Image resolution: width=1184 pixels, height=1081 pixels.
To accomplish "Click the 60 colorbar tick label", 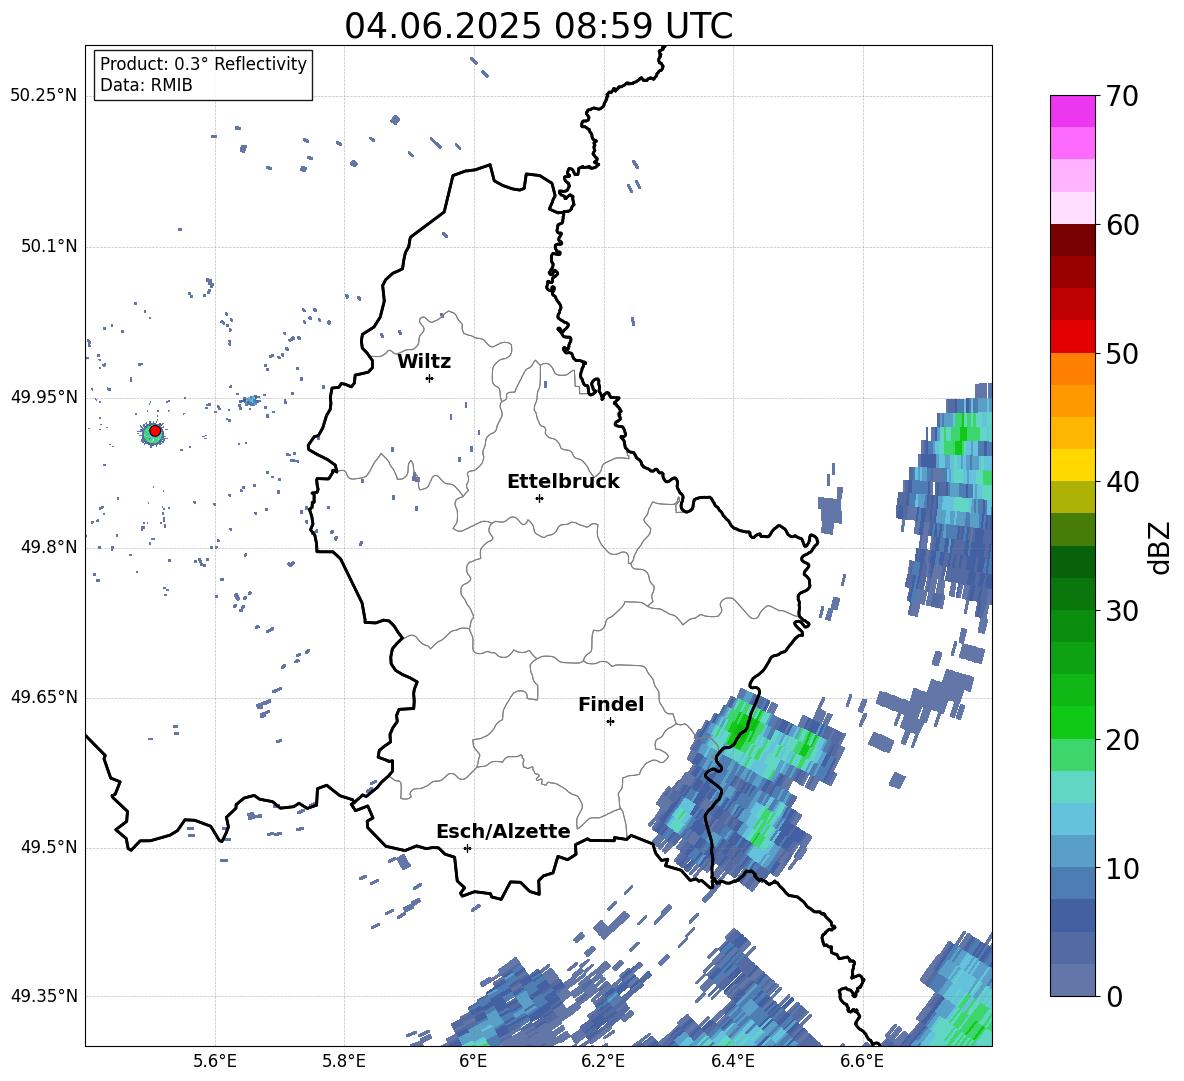I will point(1121,225).
